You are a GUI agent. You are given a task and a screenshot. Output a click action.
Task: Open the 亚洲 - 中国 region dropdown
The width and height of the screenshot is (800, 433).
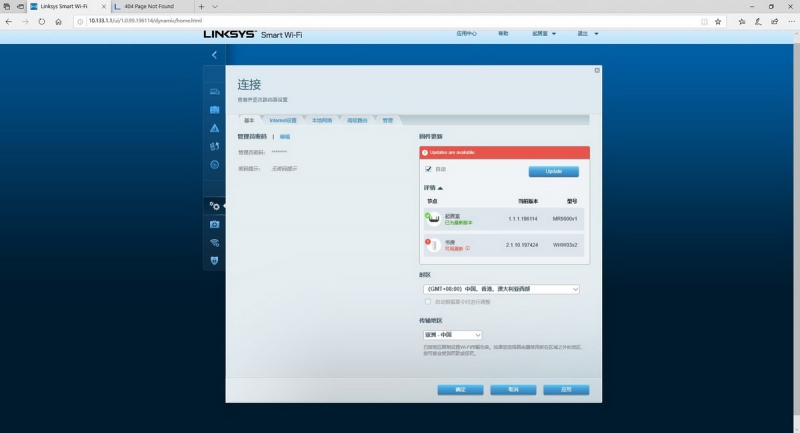tap(453, 335)
